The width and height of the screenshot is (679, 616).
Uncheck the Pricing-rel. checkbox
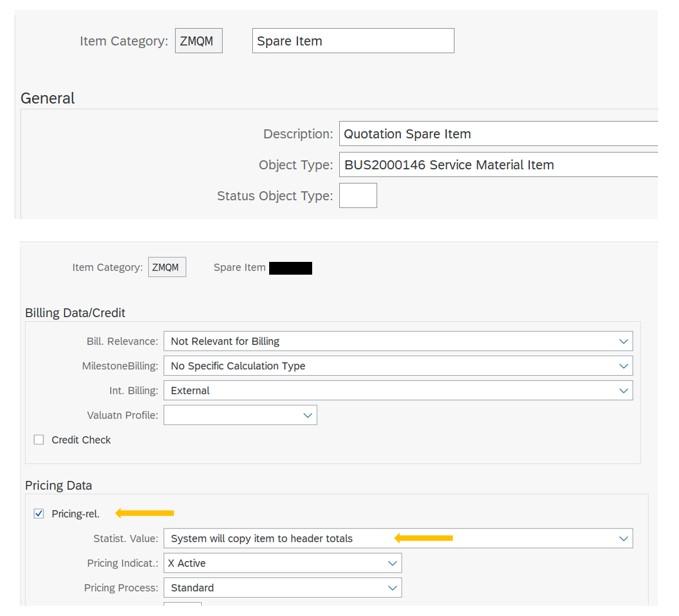(39, 514)
